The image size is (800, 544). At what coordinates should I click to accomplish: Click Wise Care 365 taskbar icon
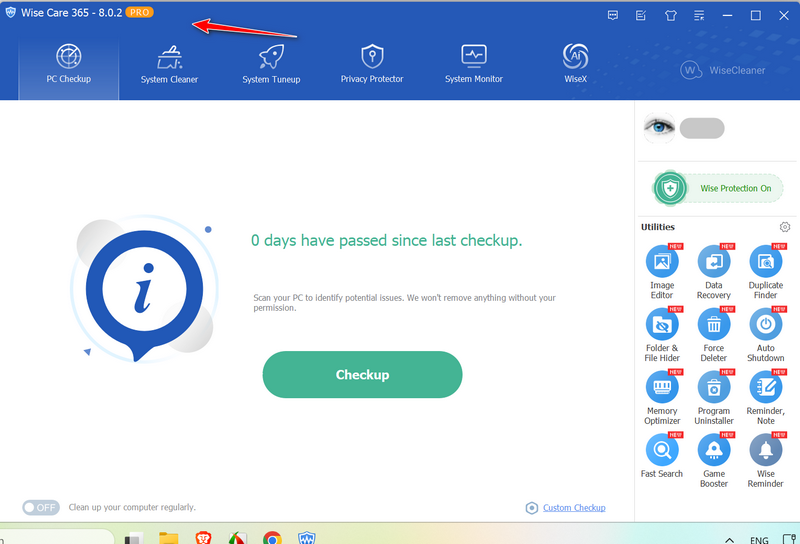307,538
